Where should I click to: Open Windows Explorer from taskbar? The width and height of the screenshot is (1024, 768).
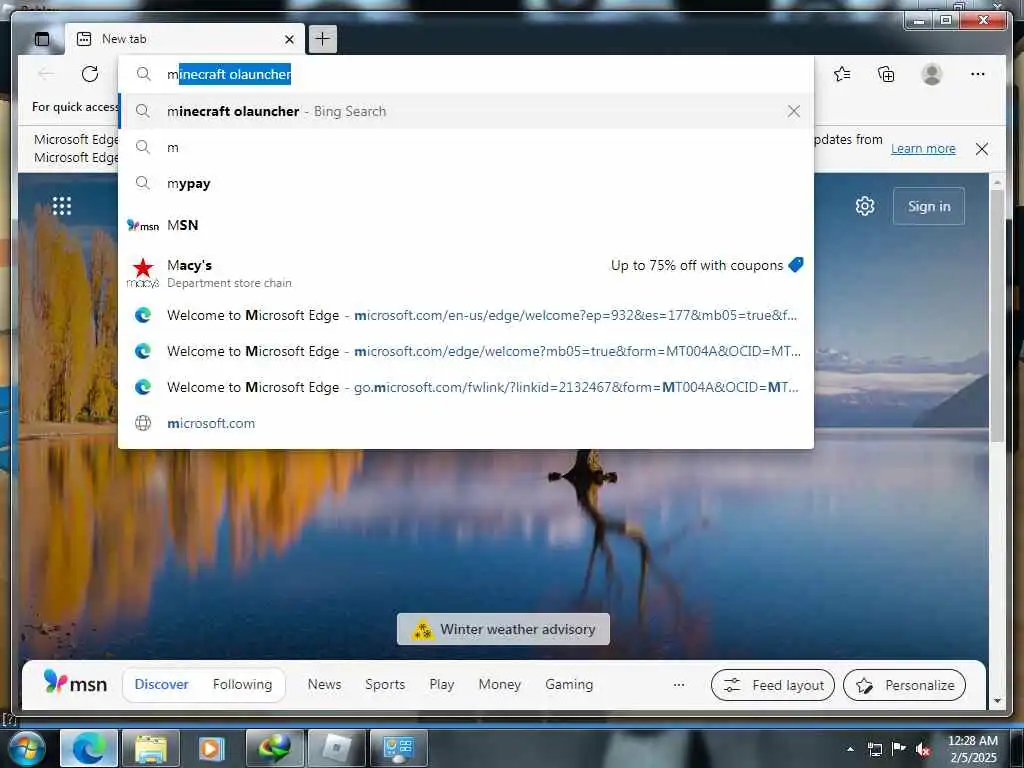150,748
